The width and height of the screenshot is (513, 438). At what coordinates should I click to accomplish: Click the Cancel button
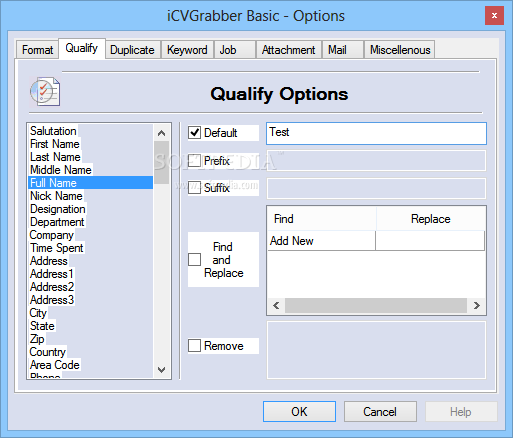[x=380, y=411]
